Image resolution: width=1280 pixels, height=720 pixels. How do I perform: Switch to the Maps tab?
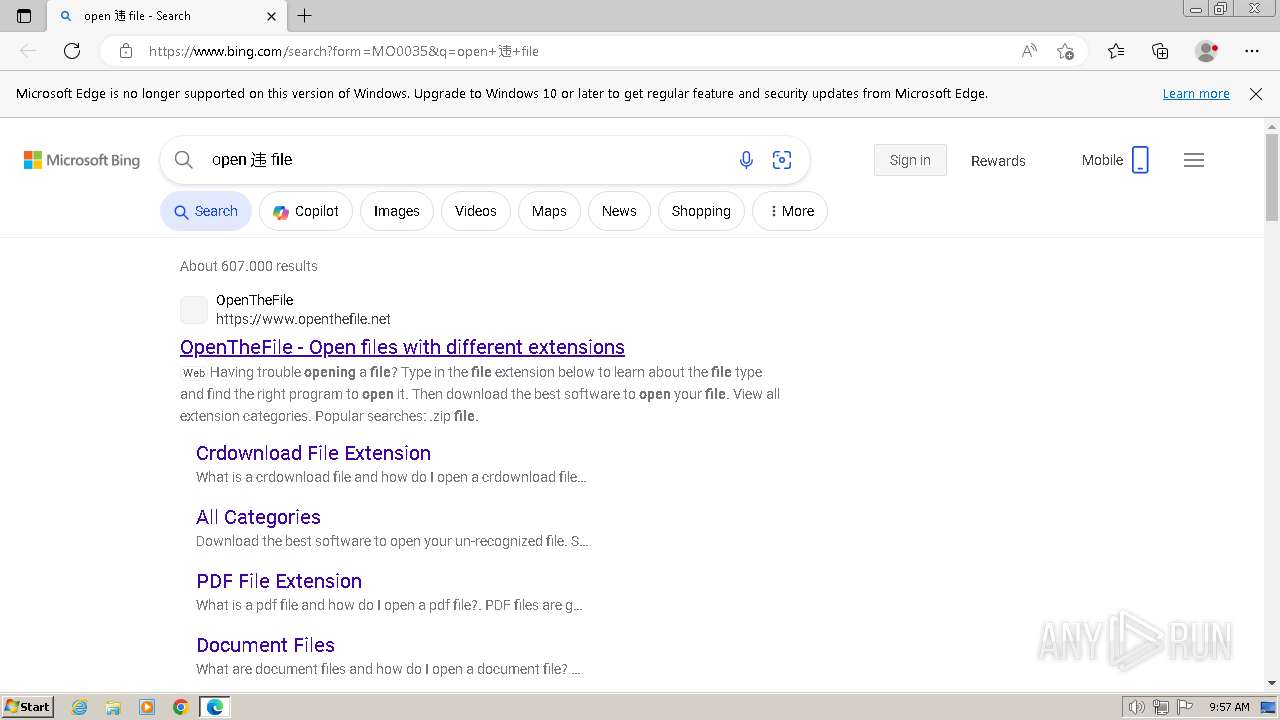click(x=549, y=211)
